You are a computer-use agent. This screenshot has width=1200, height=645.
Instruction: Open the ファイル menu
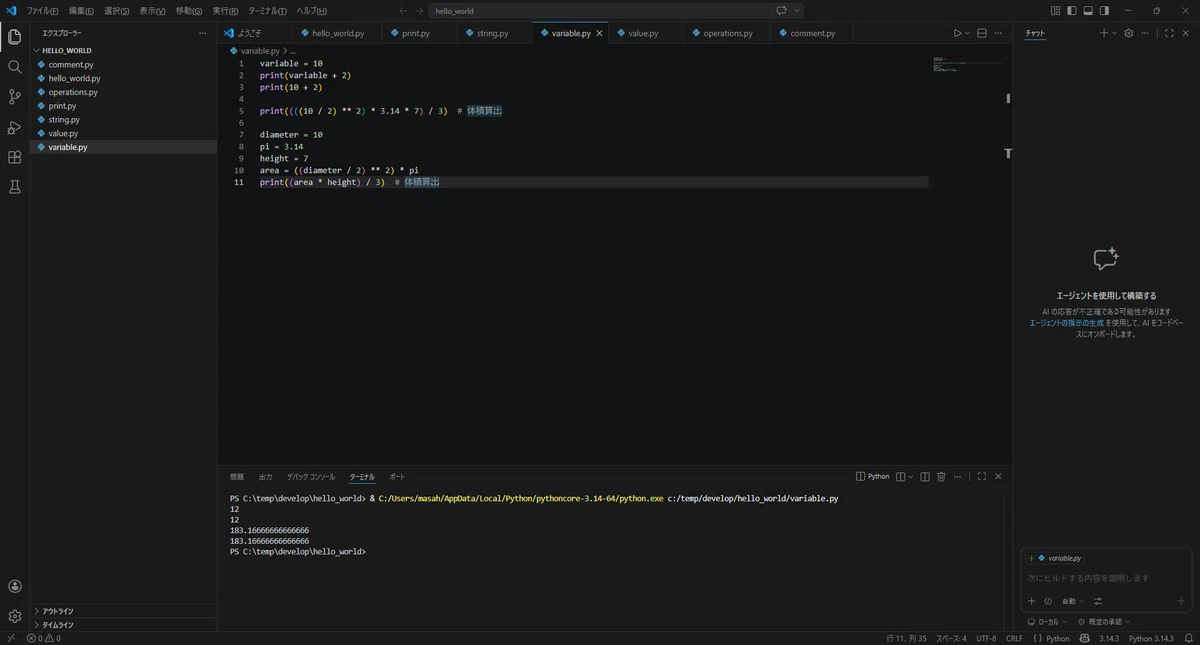[x=42, y=11]
